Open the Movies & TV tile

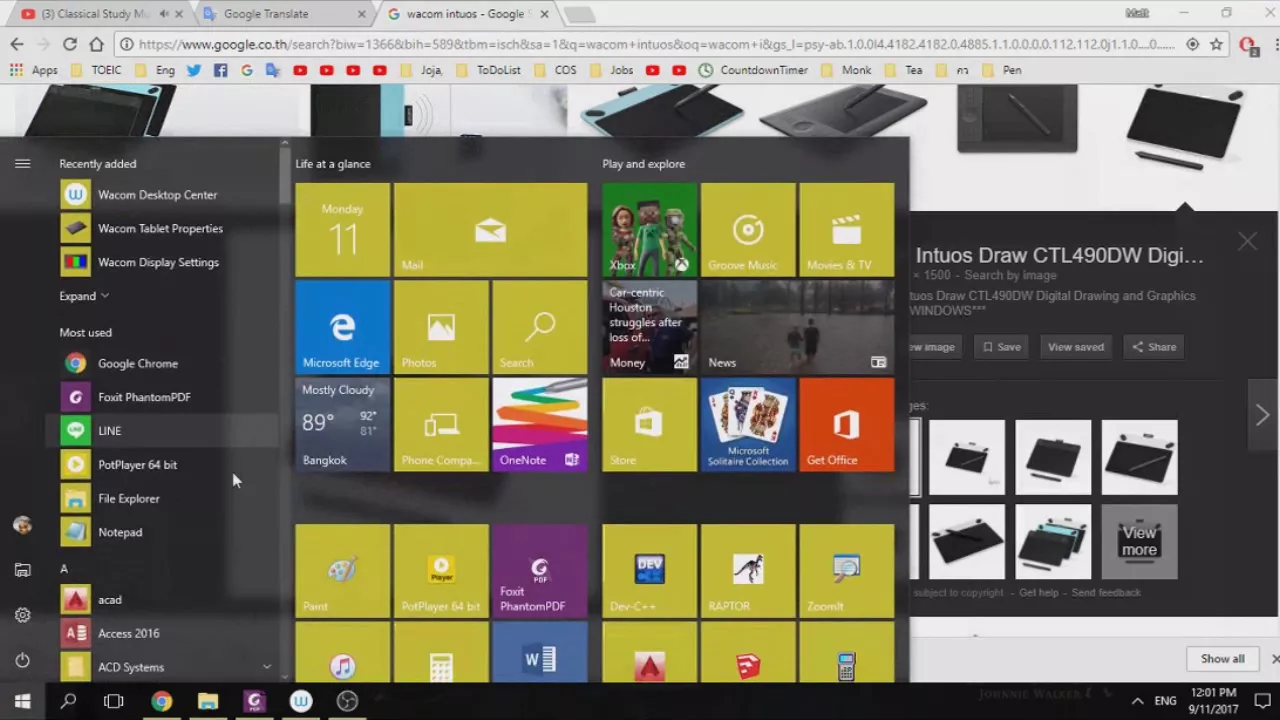[x=847, y=229]
